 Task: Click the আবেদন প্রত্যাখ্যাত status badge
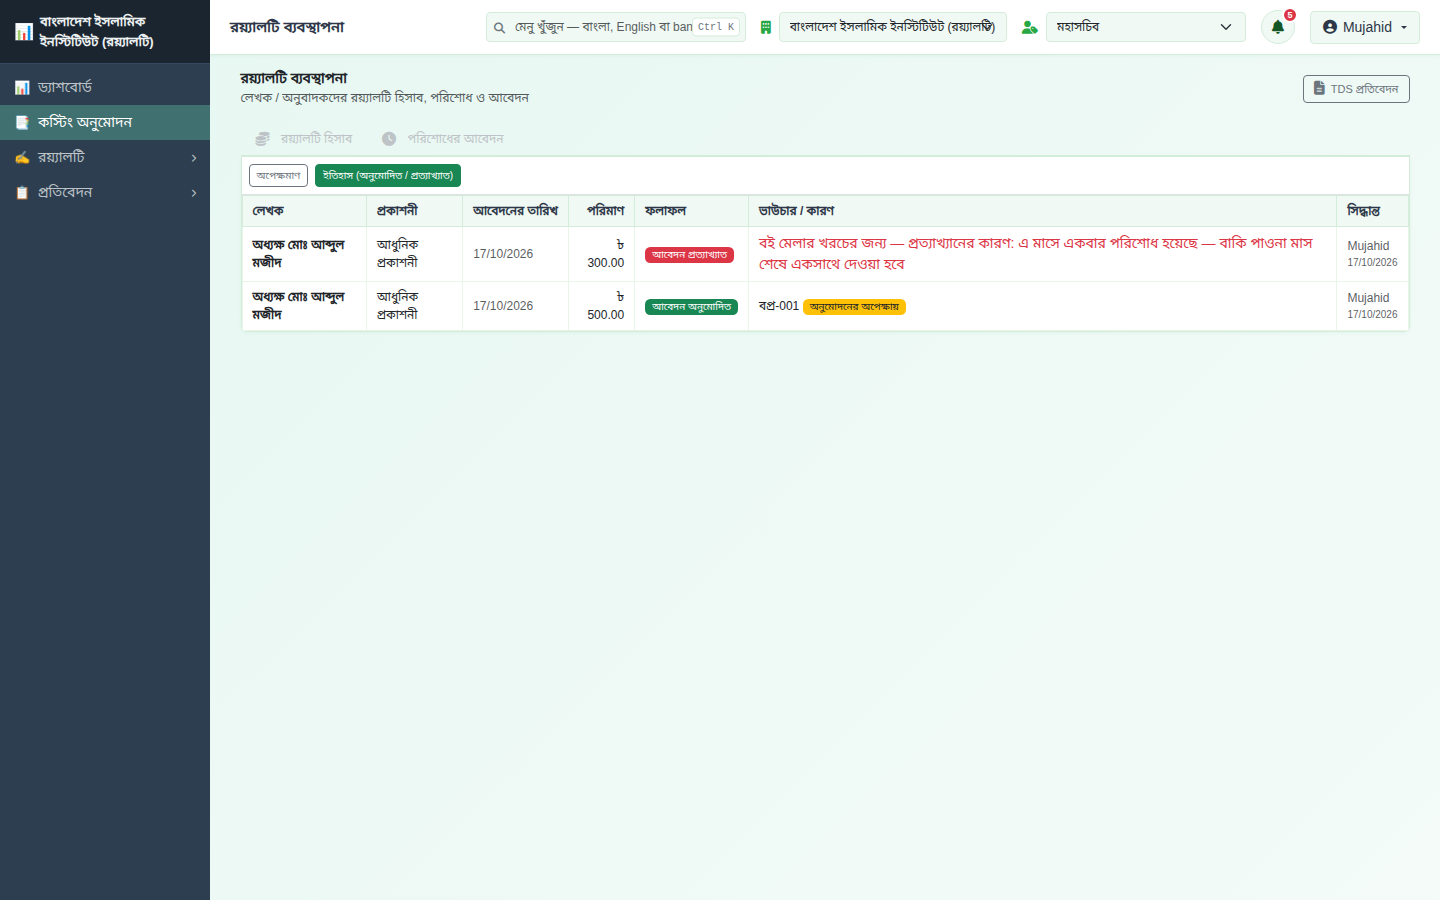pos(689,255)
